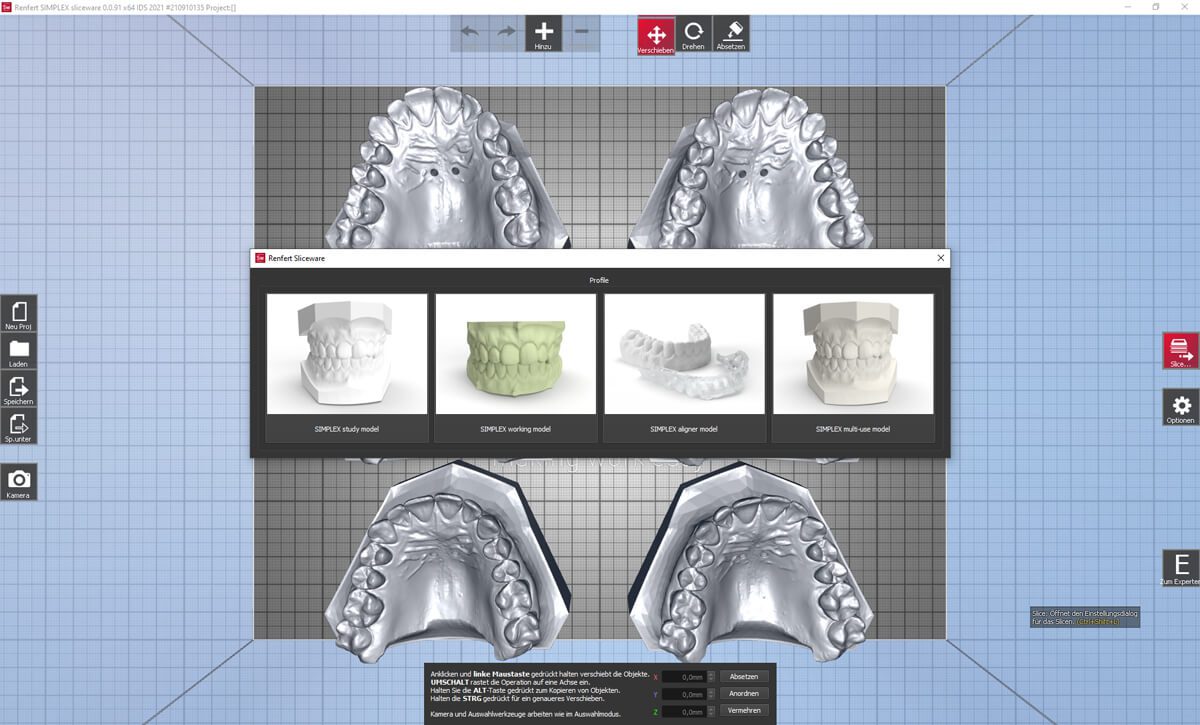Add an object with the Hinzu plus button
This screenshot has width=1200, height=725.
coord(544,33)
